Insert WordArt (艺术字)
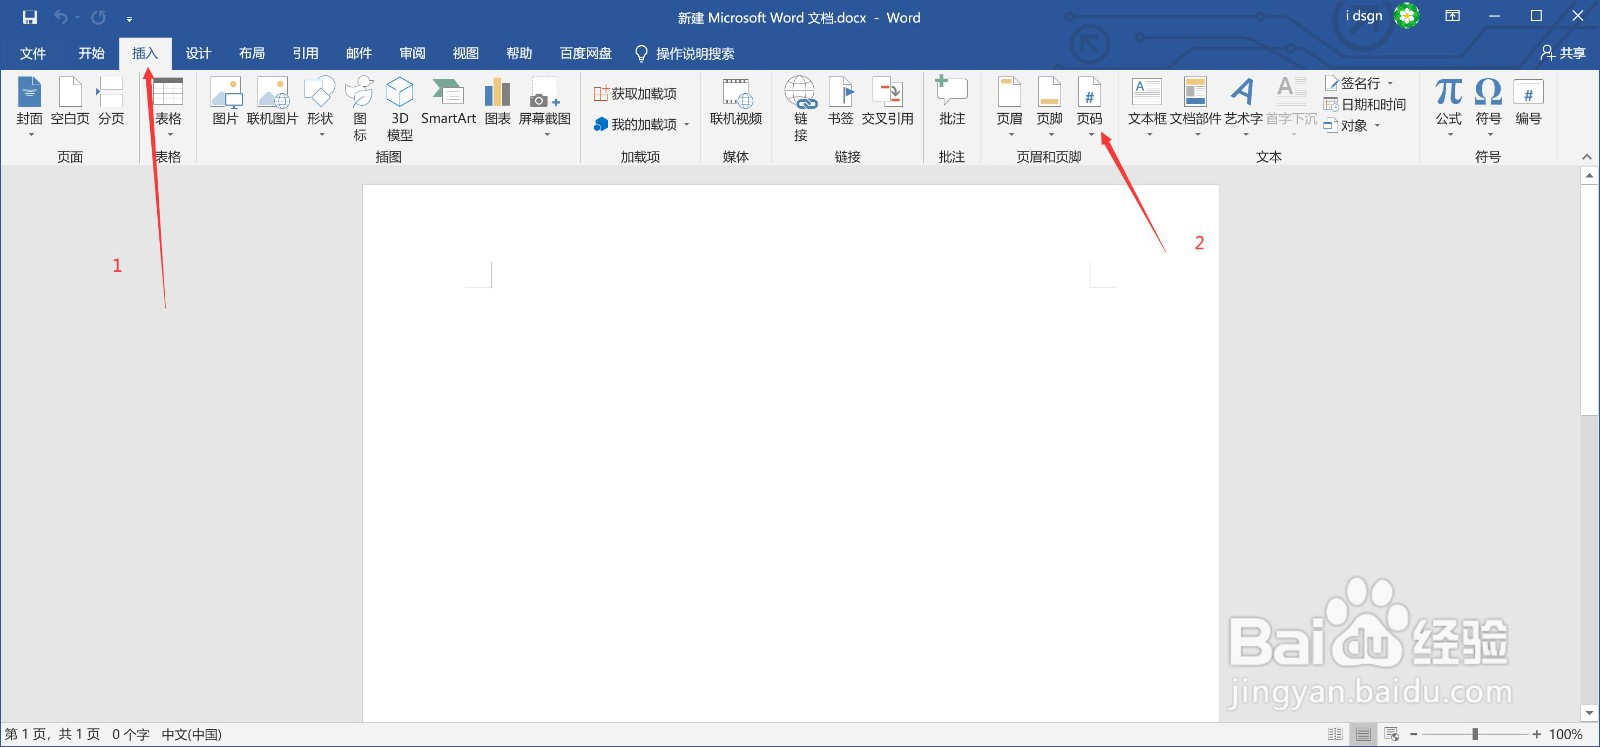This screenshot has width=1600, height=747. pos(1243,106)
